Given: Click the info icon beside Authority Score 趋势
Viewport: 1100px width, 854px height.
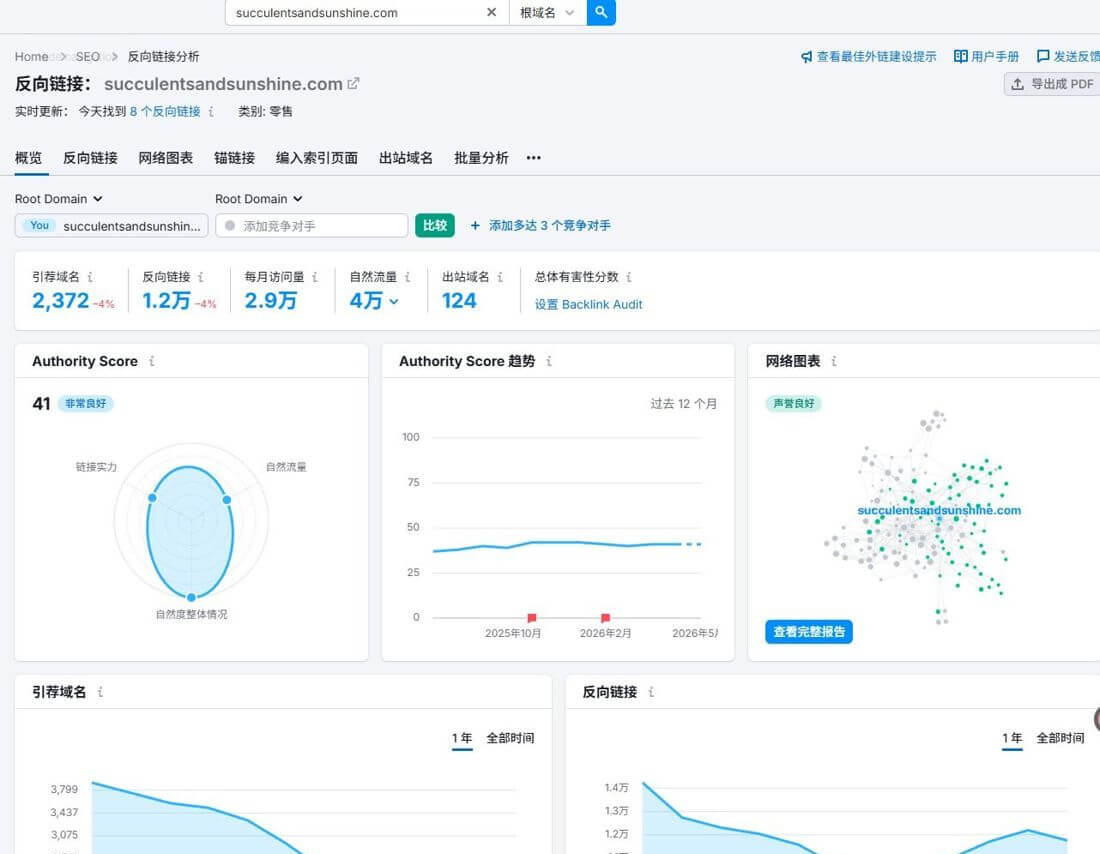Looking at the screenshot, I should tap(549, 361).
